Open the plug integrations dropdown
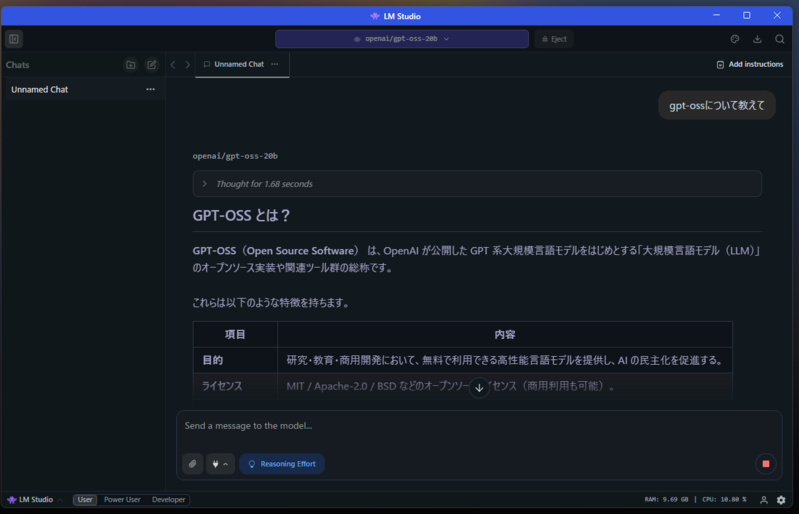This screenshot has height=514, width=799. point(220,464)
